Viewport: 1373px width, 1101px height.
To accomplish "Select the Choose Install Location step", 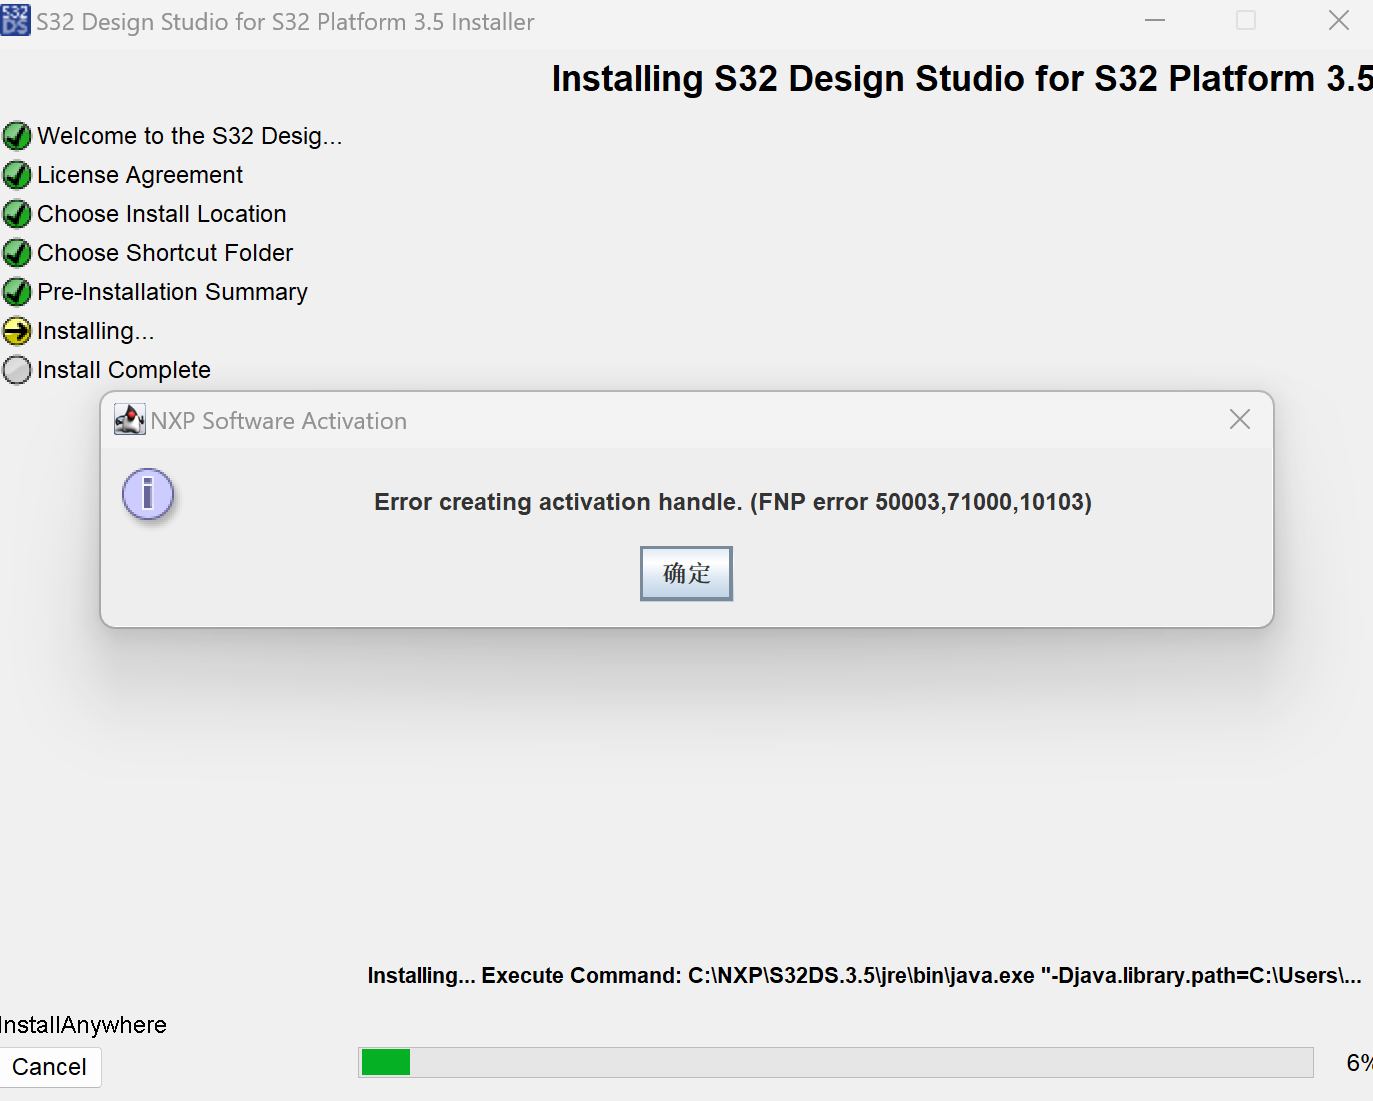I will click(161, 213).
